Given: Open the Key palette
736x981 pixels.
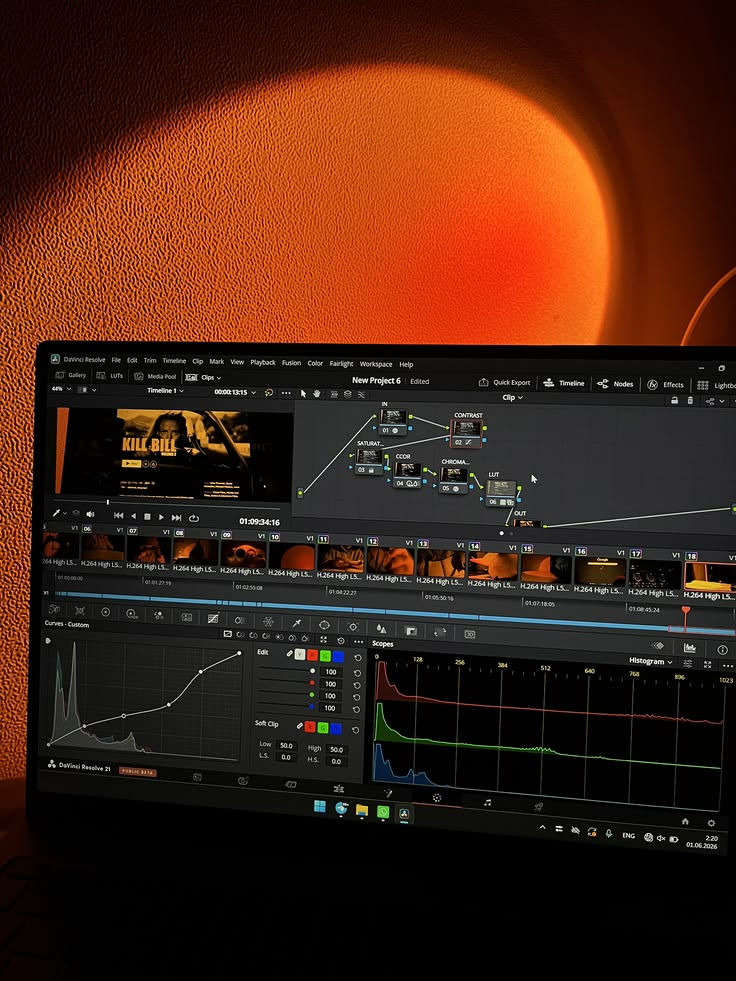Looking at the screenshot, I should (x=411, y=631).
